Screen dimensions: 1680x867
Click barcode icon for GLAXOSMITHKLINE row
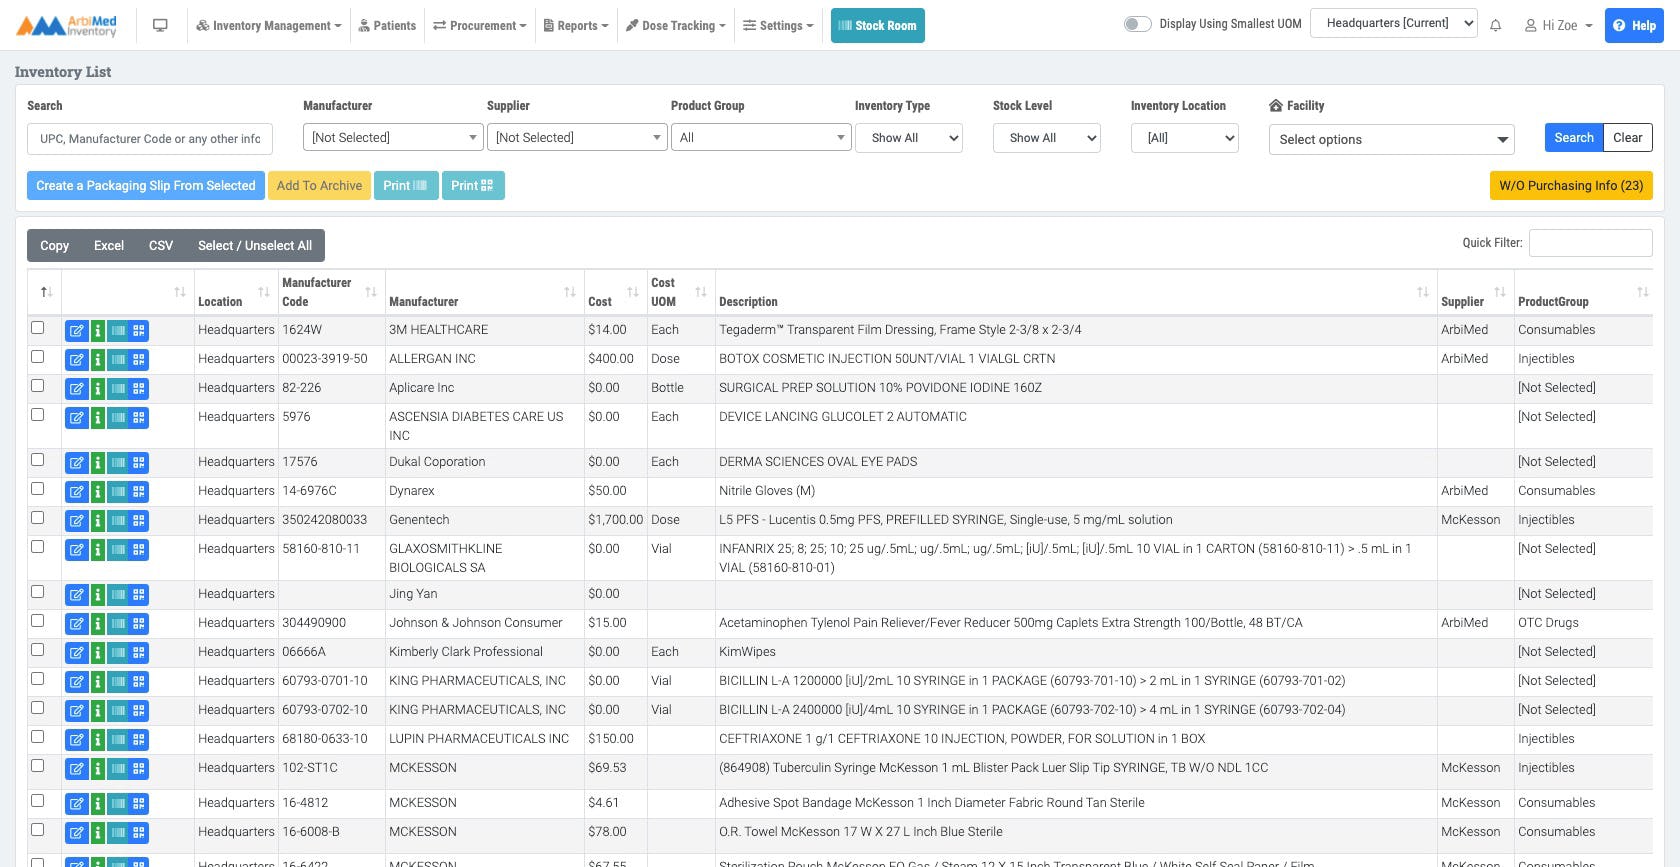(118, 550)
